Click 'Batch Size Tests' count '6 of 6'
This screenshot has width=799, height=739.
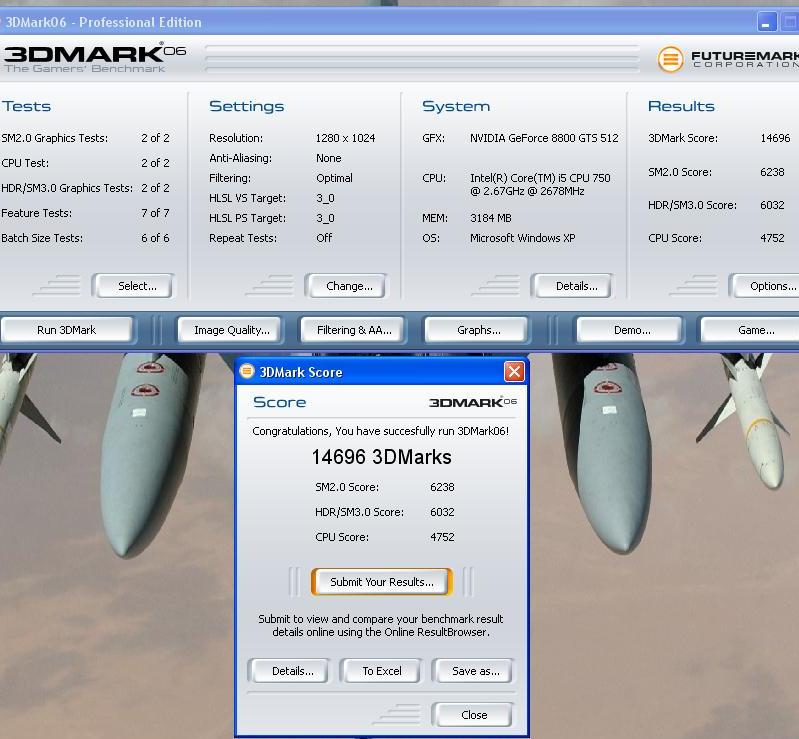155,238
